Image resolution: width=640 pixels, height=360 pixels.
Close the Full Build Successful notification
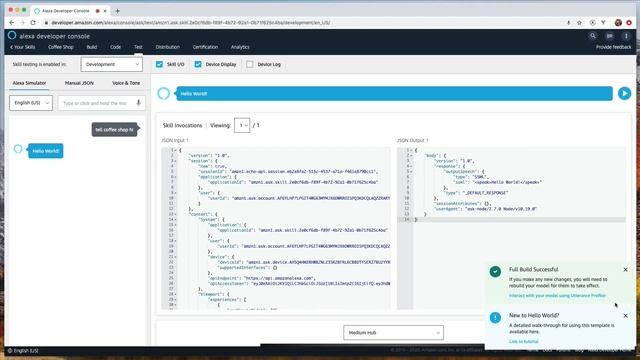tap(625, 270)
